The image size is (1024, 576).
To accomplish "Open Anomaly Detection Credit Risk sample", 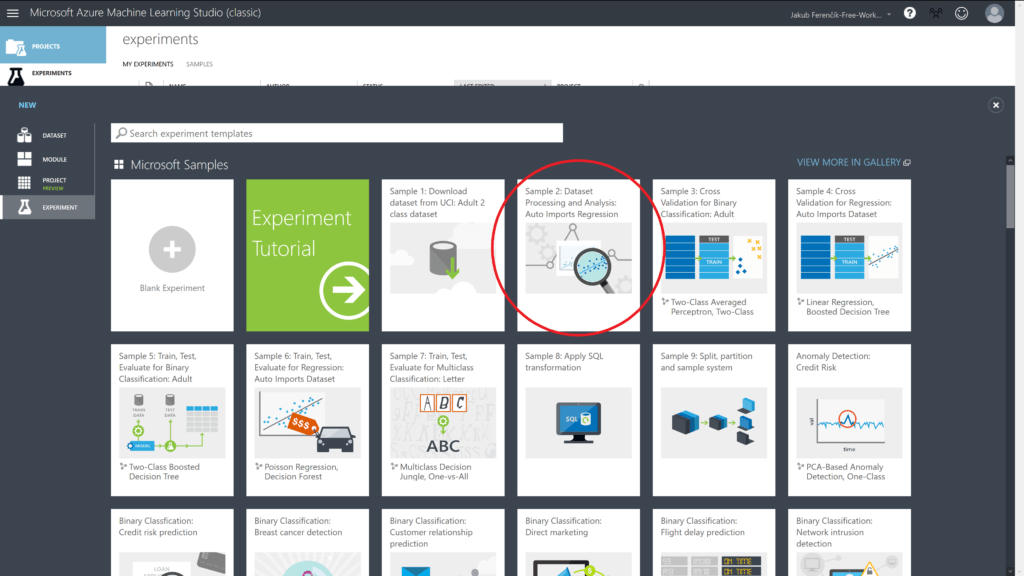I will [x=849, y=420].
